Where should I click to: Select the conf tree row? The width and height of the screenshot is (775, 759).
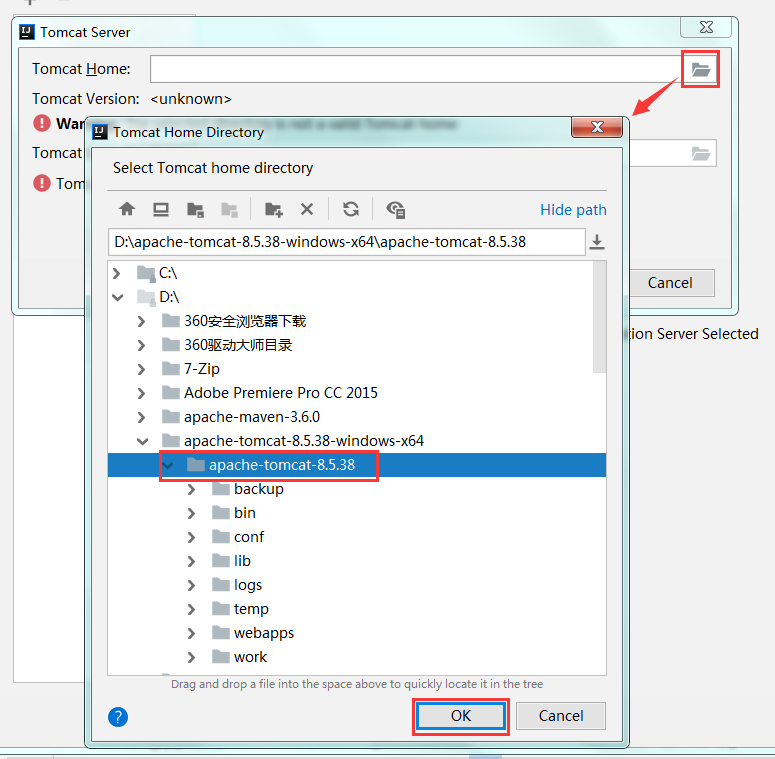[357, 537]
